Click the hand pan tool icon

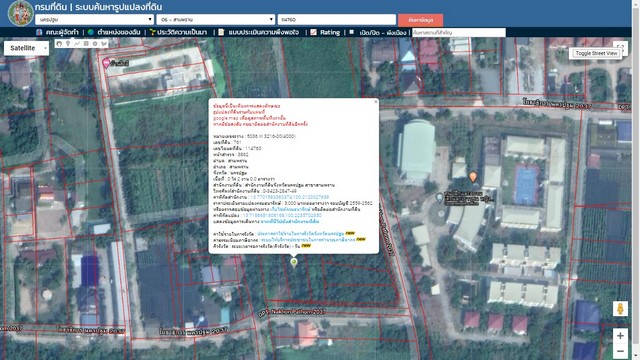[x=59, y=44]
